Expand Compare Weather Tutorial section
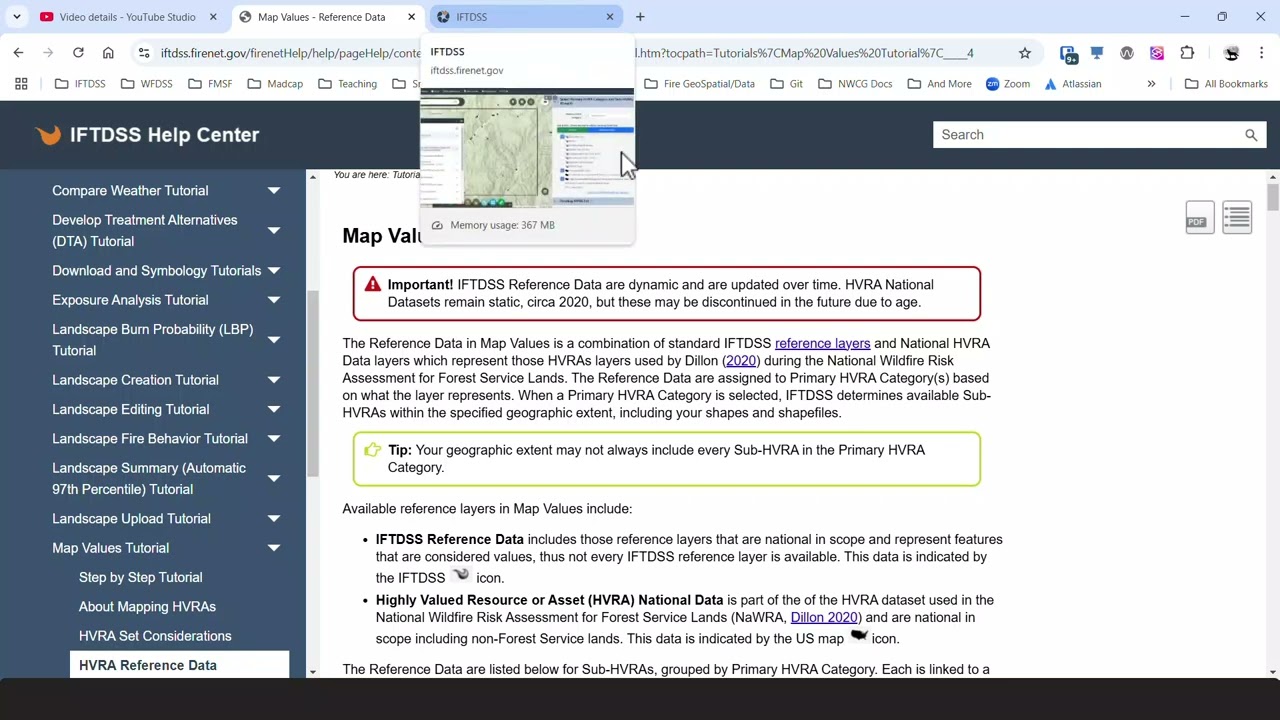 click(x=273, y=191)
